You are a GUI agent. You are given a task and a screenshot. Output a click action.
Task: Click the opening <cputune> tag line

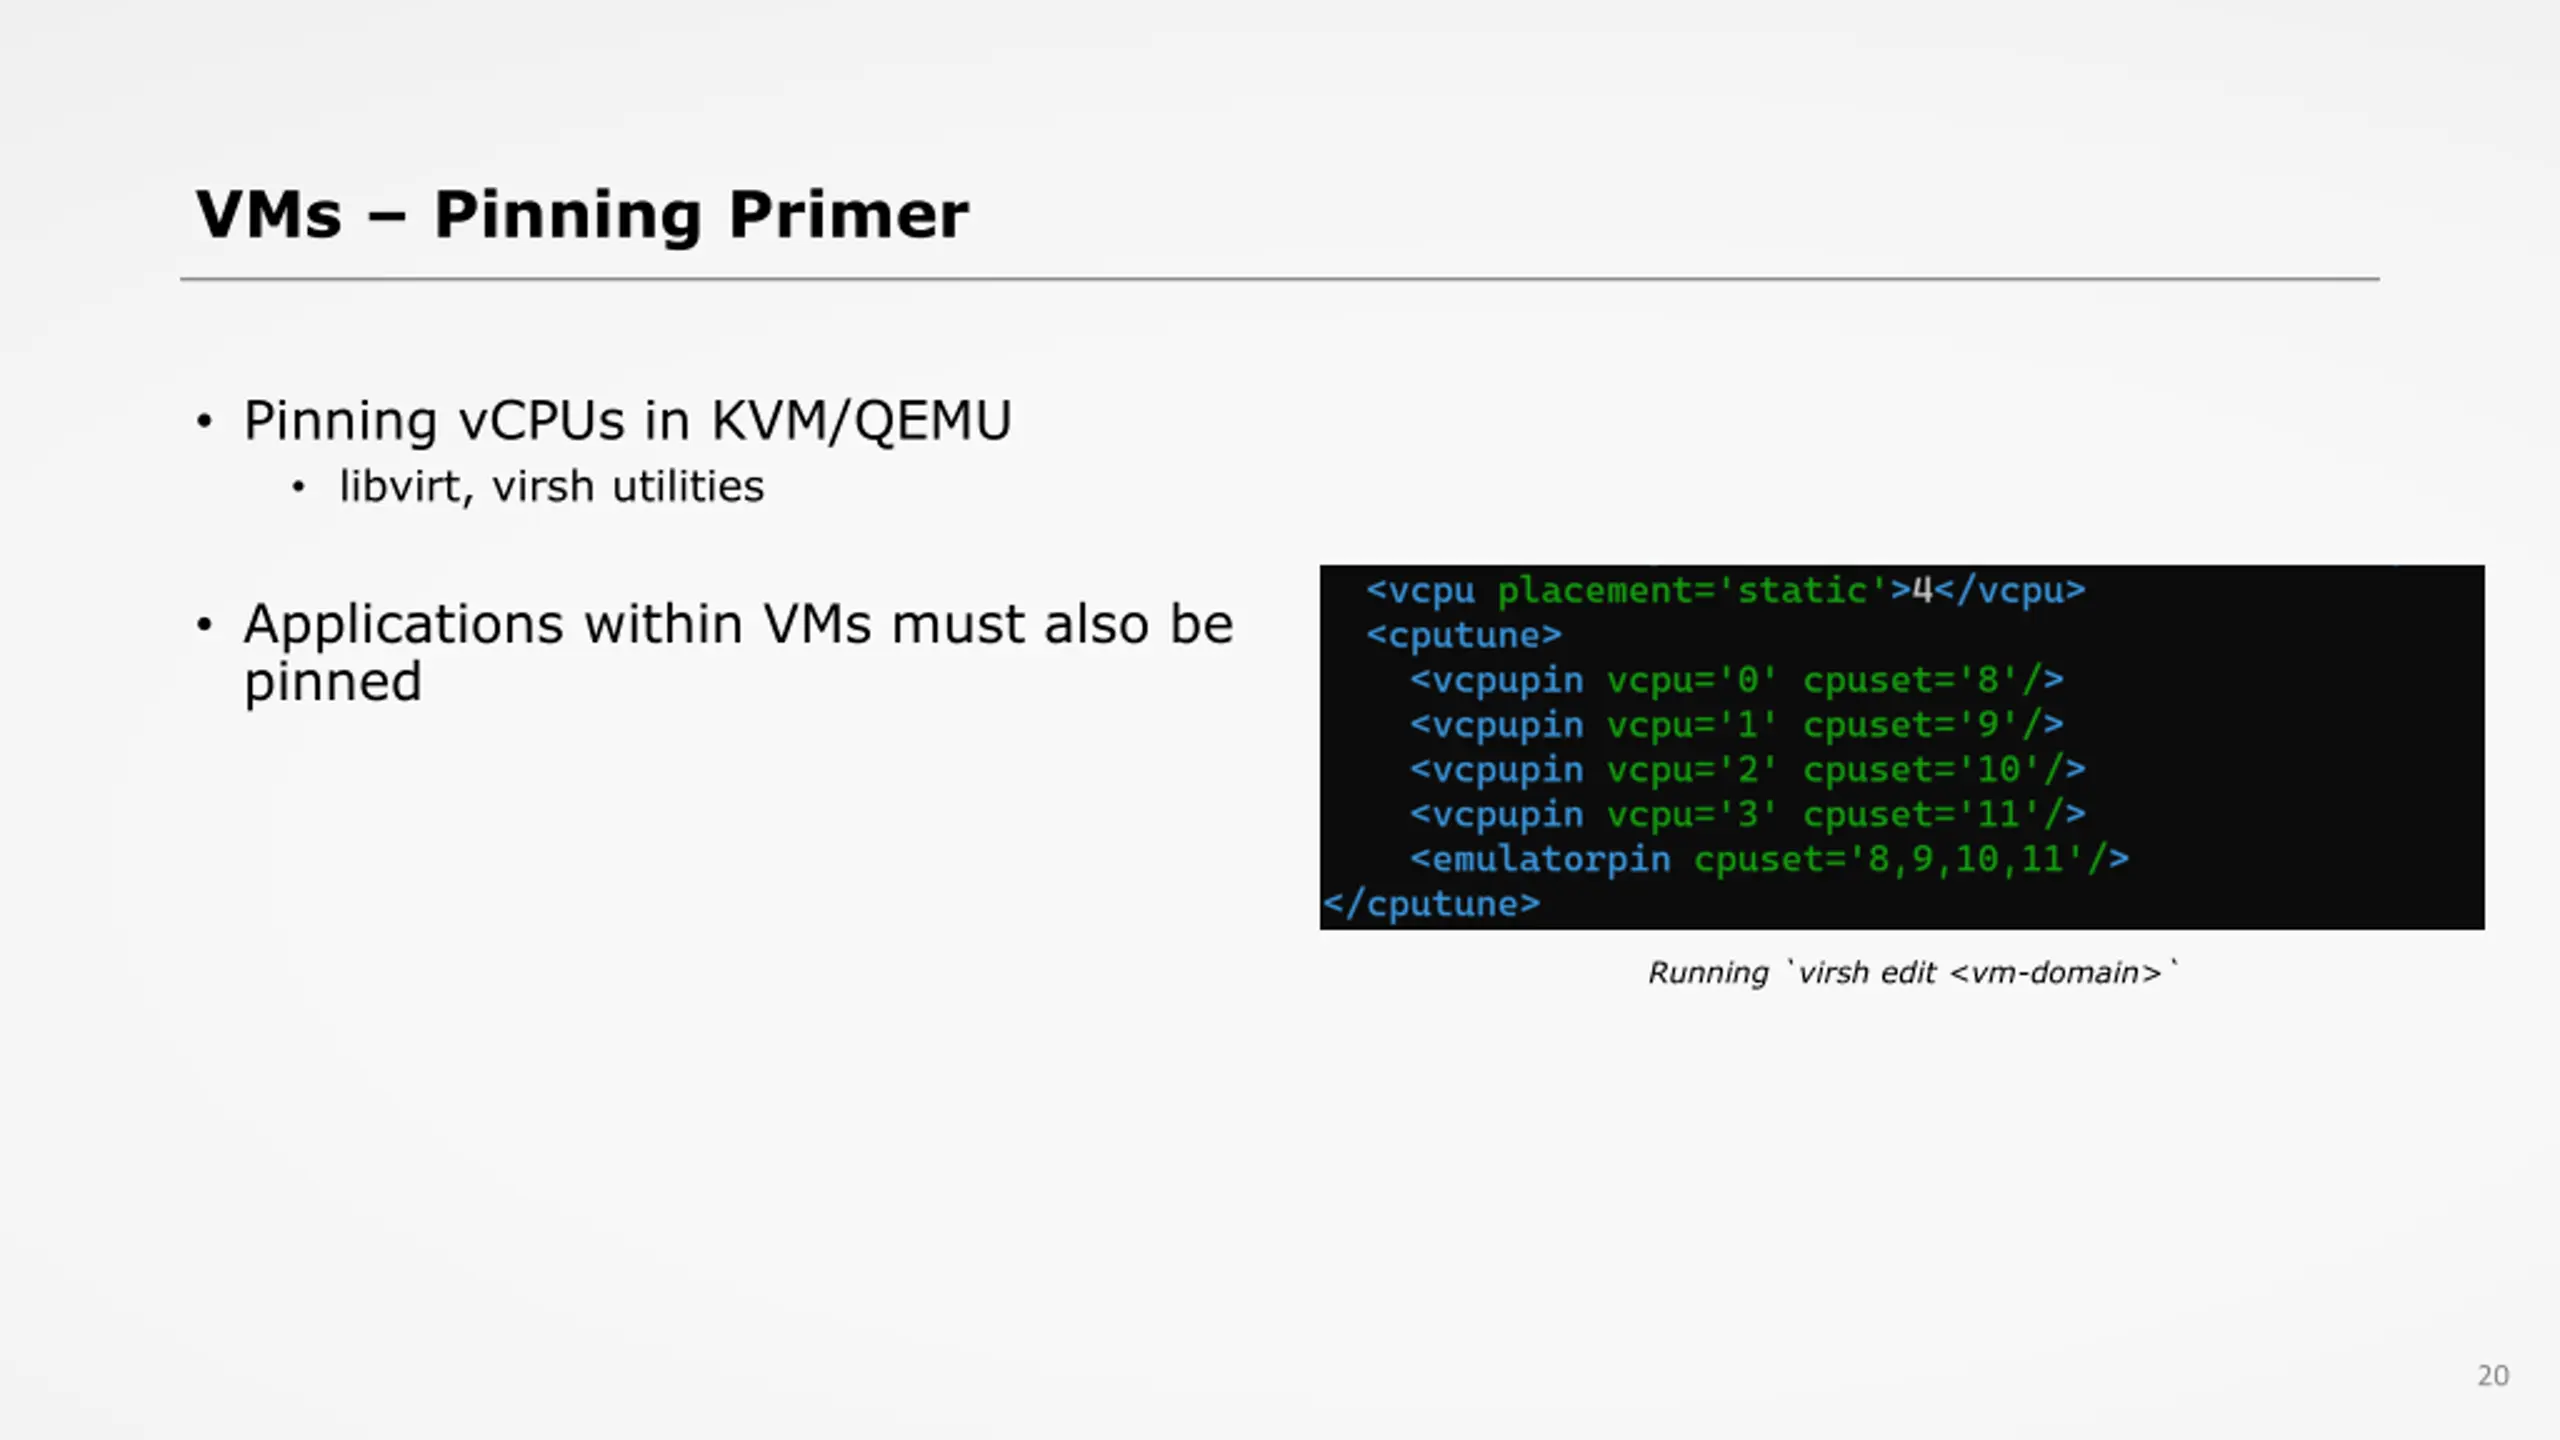pos(1464,635)
